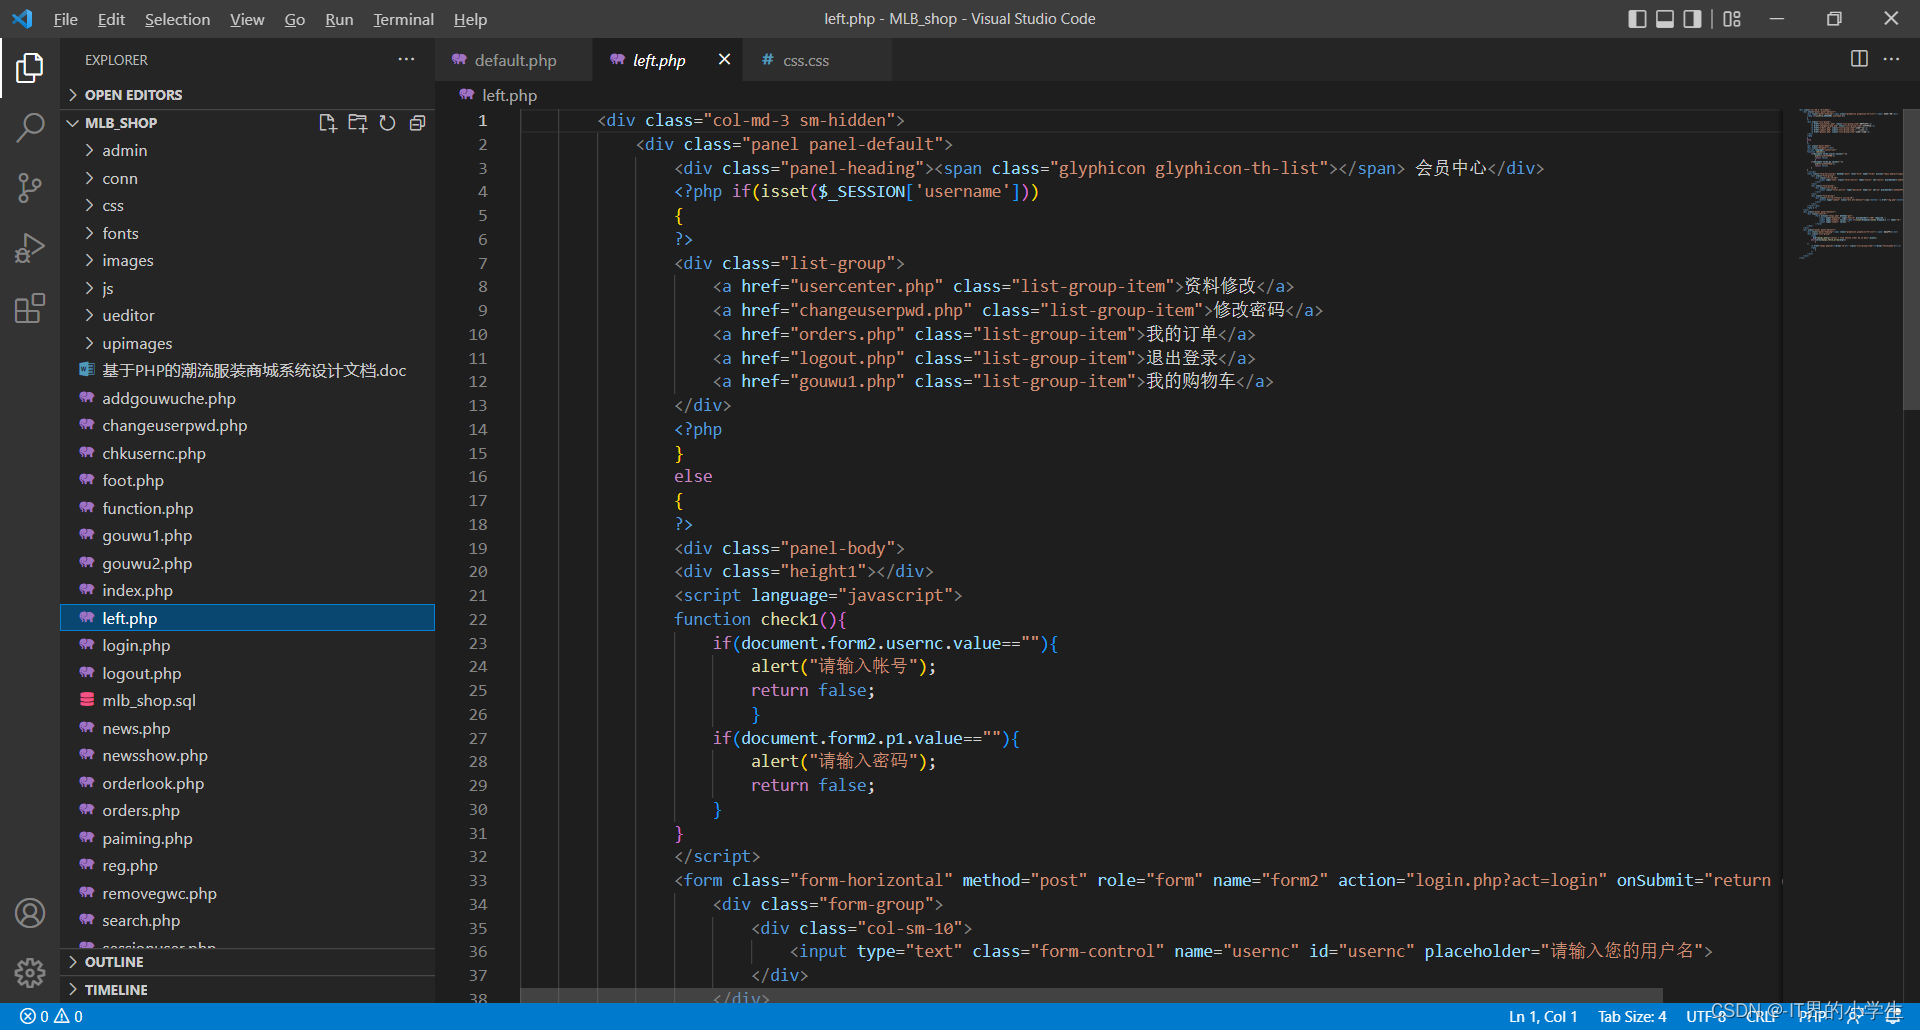
Task: Show errors and warnings in status bar
Action: pyautogui.click(x=51, y=1017)
